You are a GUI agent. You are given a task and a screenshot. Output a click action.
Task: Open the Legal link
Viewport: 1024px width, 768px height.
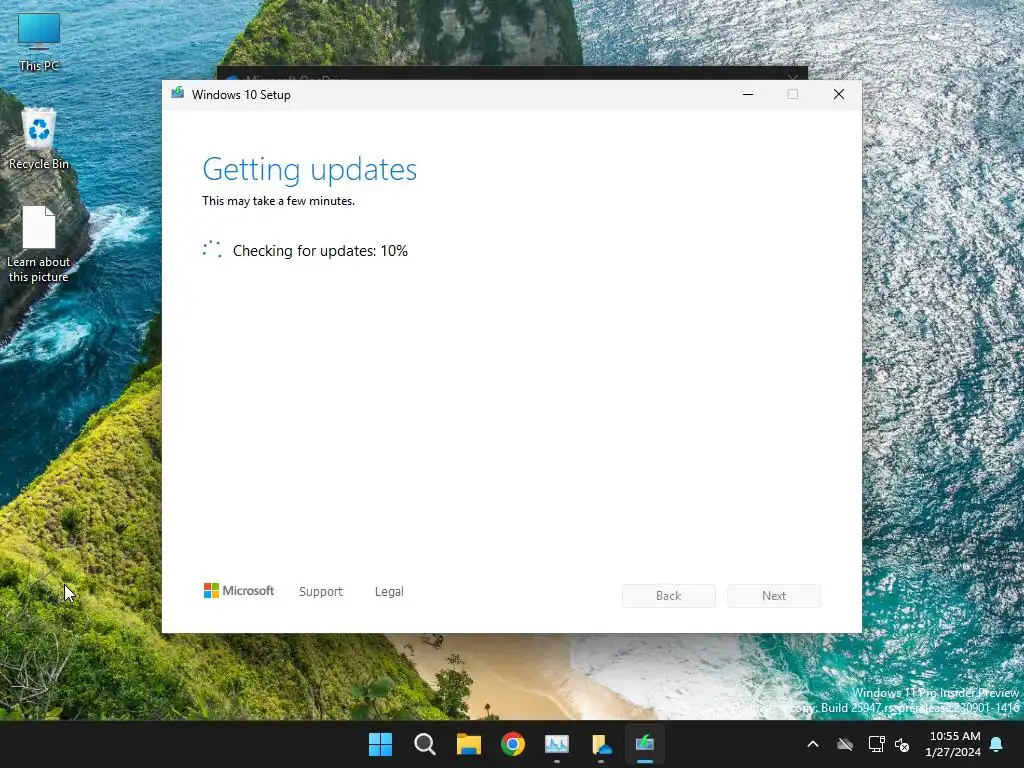tap(389, 592)
